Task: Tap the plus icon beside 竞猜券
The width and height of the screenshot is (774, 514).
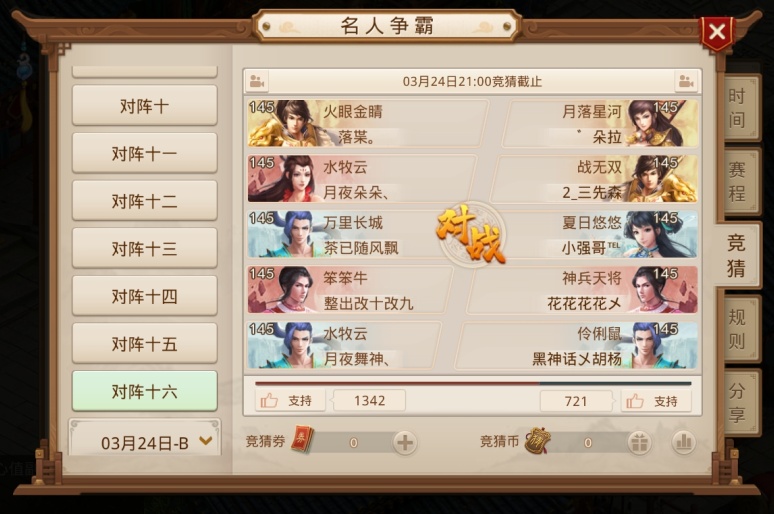Action: point(405,442)
